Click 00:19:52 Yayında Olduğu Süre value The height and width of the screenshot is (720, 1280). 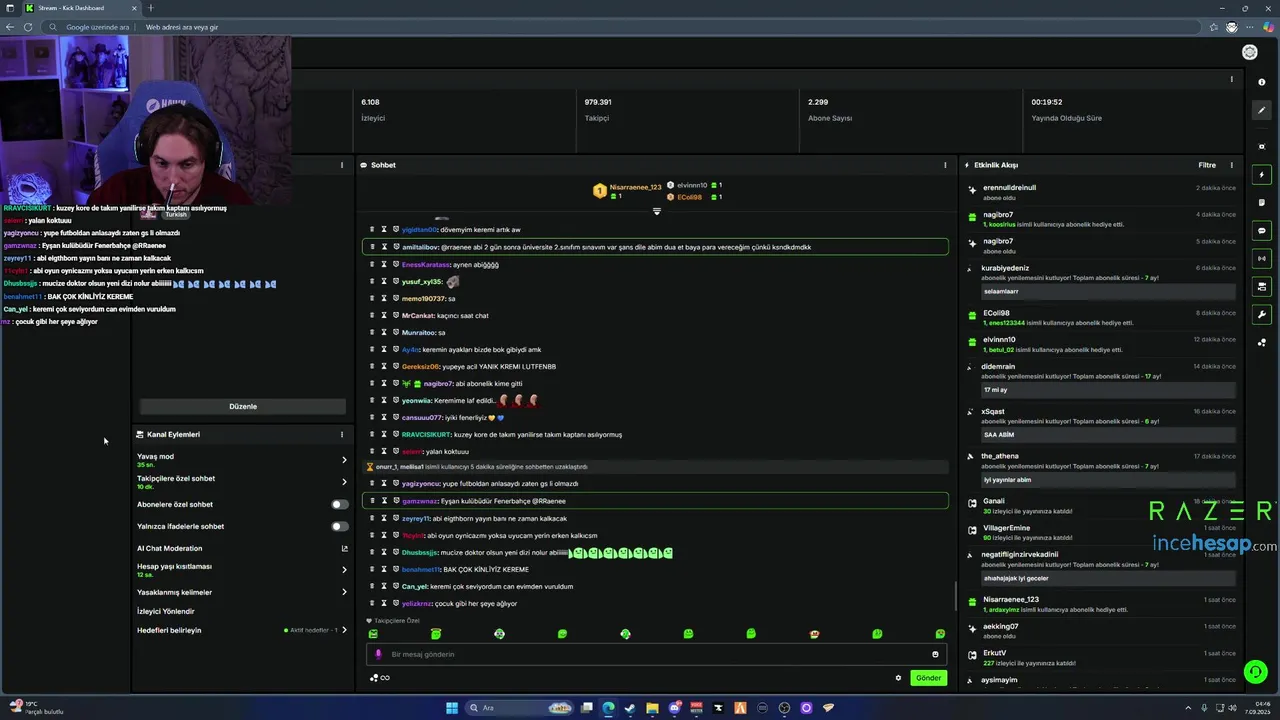click(x=1047, y=102)
